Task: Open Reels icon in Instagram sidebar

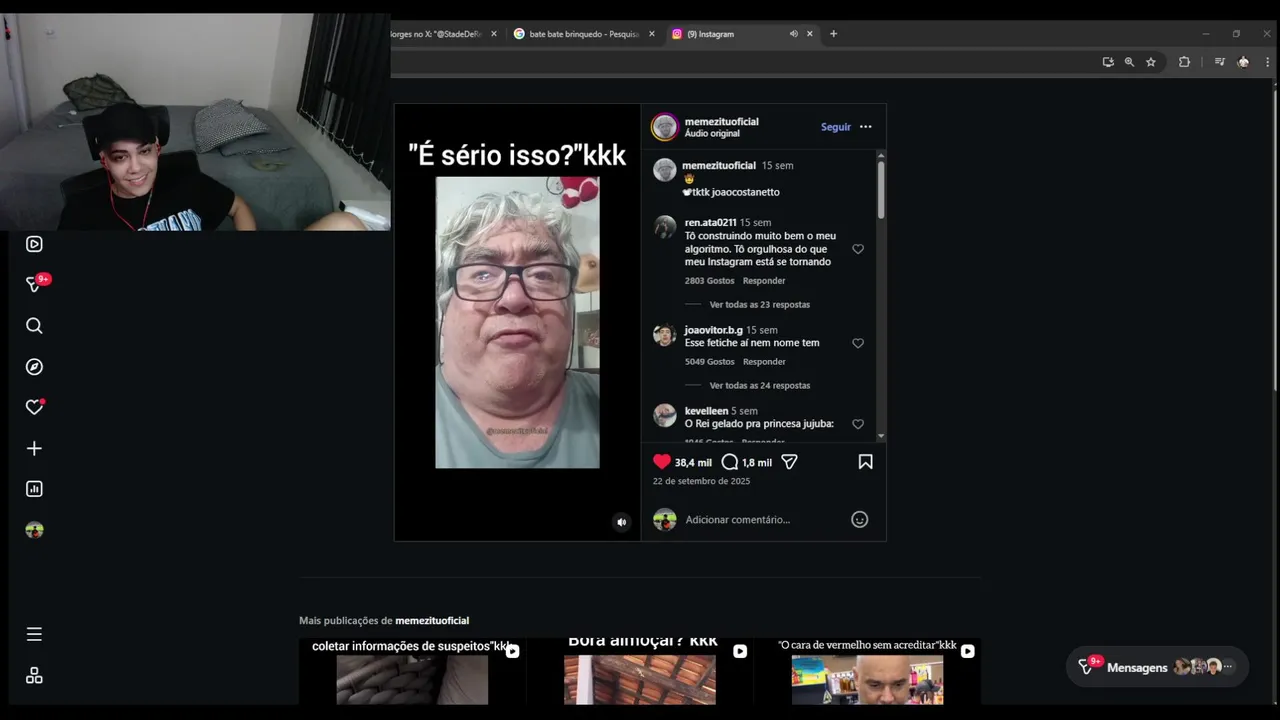Action: (x=34, y=244)
